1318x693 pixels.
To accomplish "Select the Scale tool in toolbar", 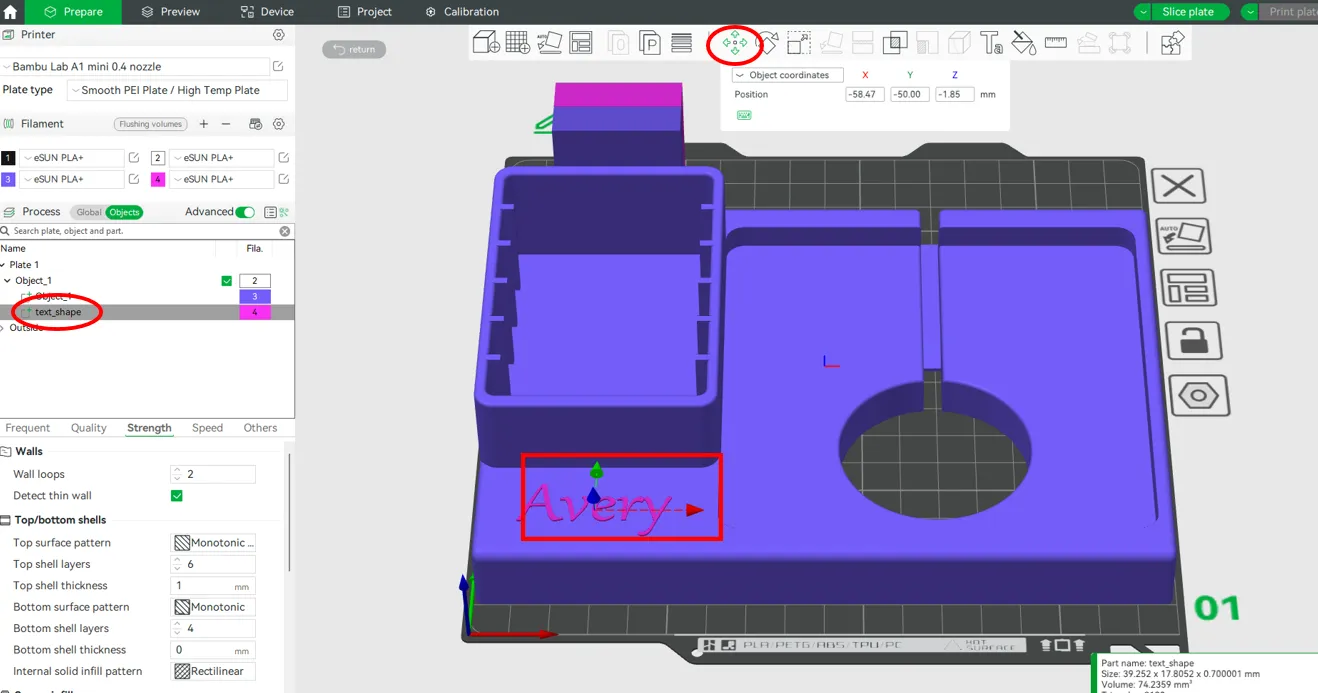I will coord(798,43).
